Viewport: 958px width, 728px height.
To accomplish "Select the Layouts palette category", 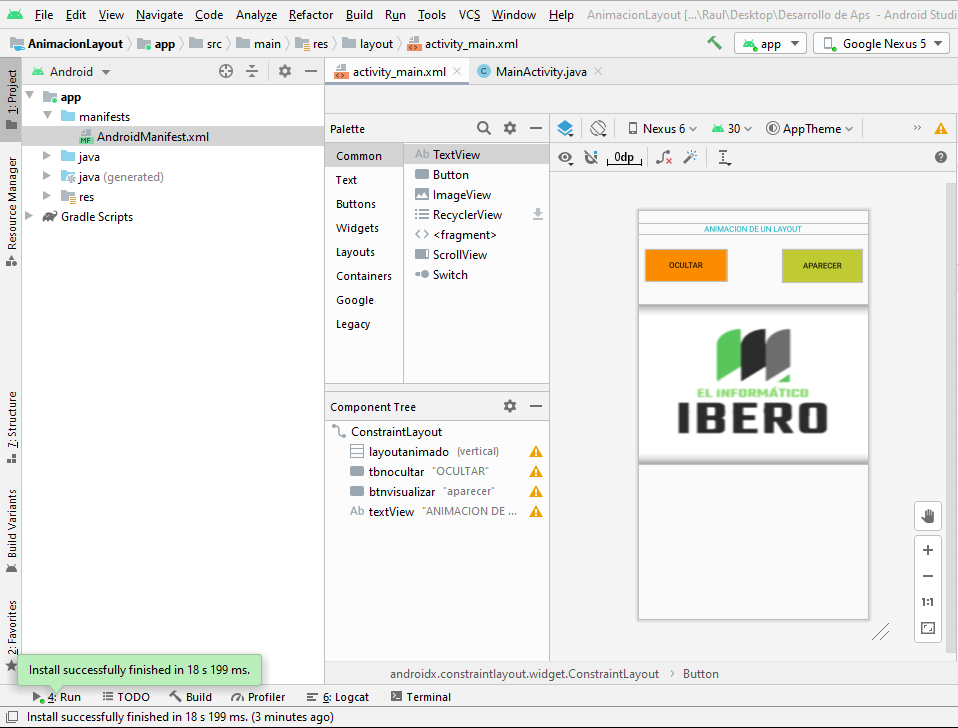I will pos(356,252).
